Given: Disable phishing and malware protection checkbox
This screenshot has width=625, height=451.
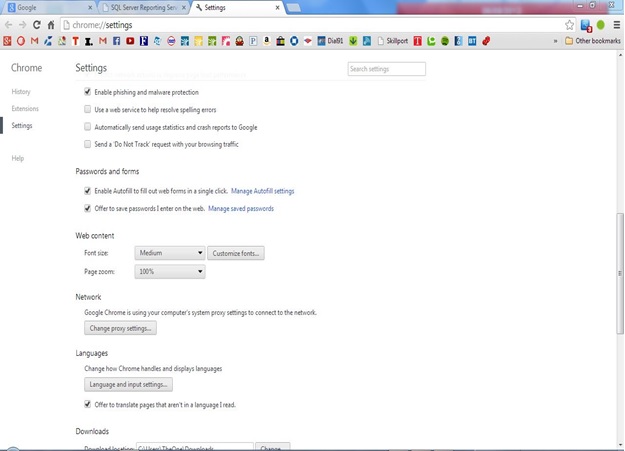Looking at the screenshot, I should pos(88,92).
